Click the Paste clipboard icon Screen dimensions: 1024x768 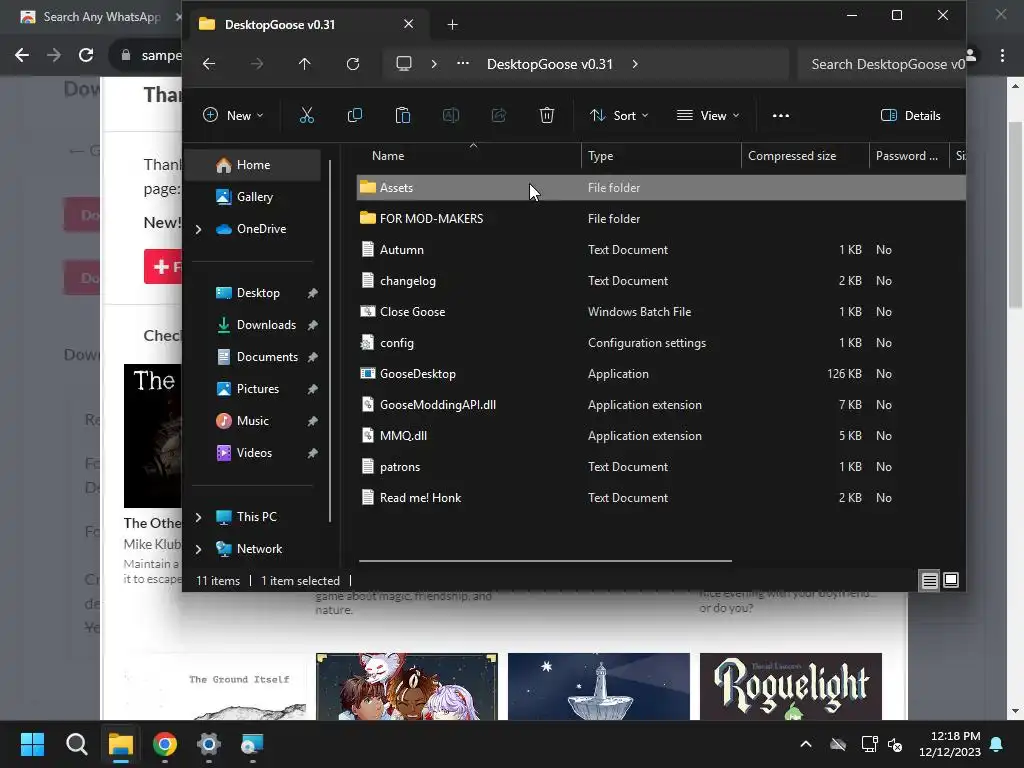pos(403,116)
